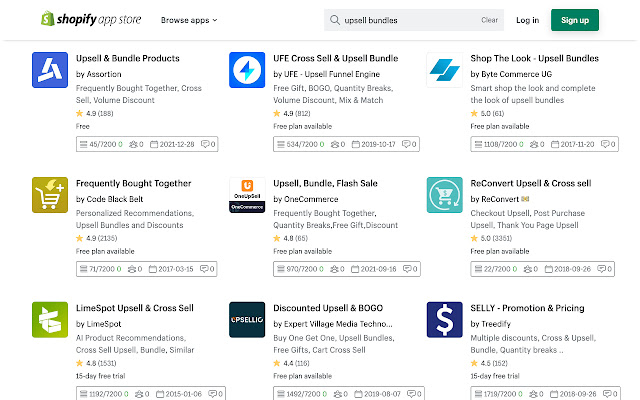Click the Shop The Look app icon
Viewport: 640px width, 400px height.
443,70
